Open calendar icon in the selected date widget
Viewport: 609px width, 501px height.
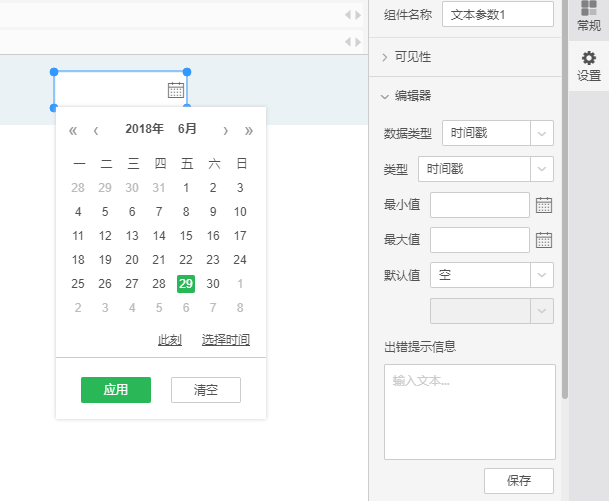(x=176, y=90)
